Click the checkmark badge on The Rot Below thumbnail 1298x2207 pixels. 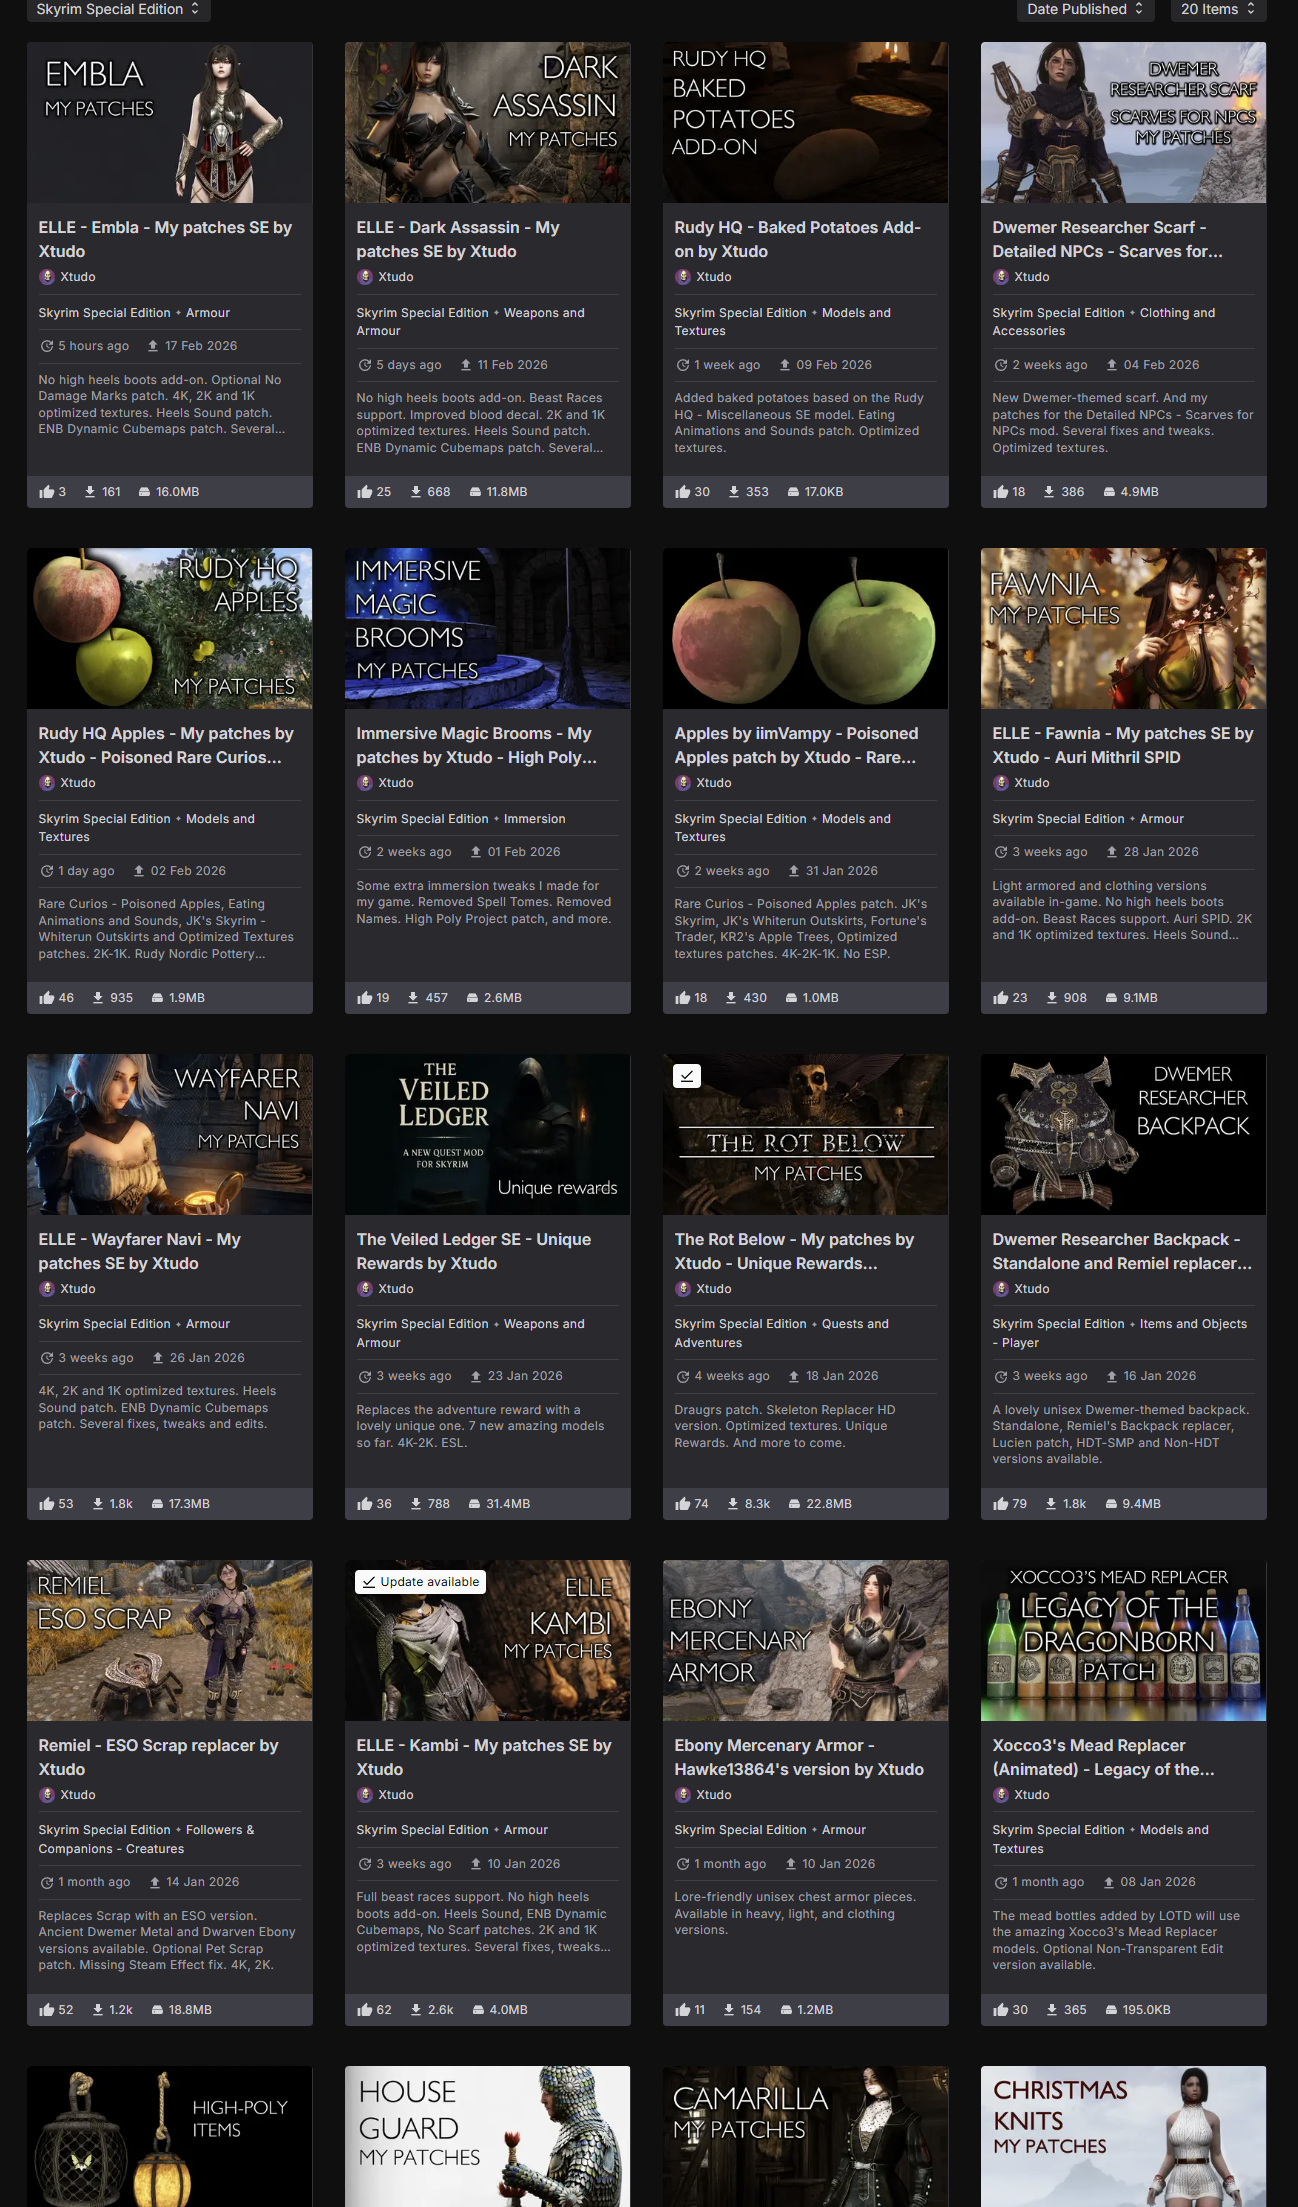pyautogui.click(x=687, y=1076)
